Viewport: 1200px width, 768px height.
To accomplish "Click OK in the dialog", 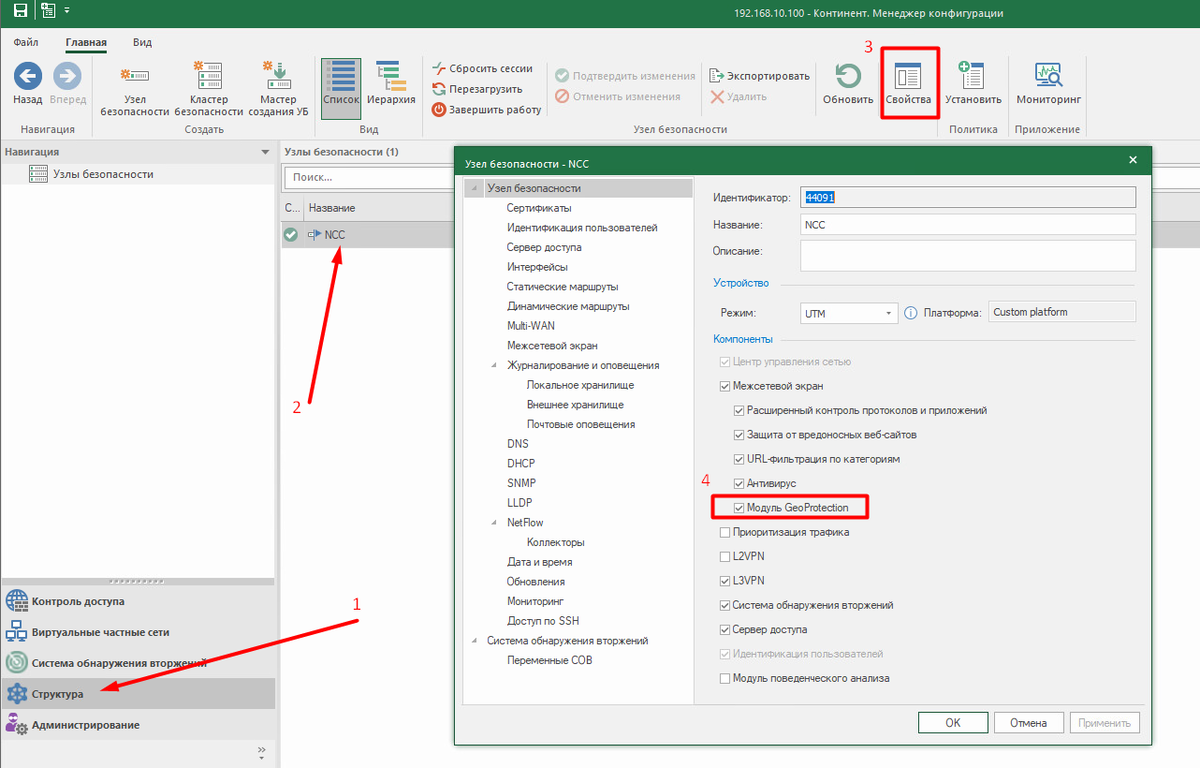I will [953, 722].
